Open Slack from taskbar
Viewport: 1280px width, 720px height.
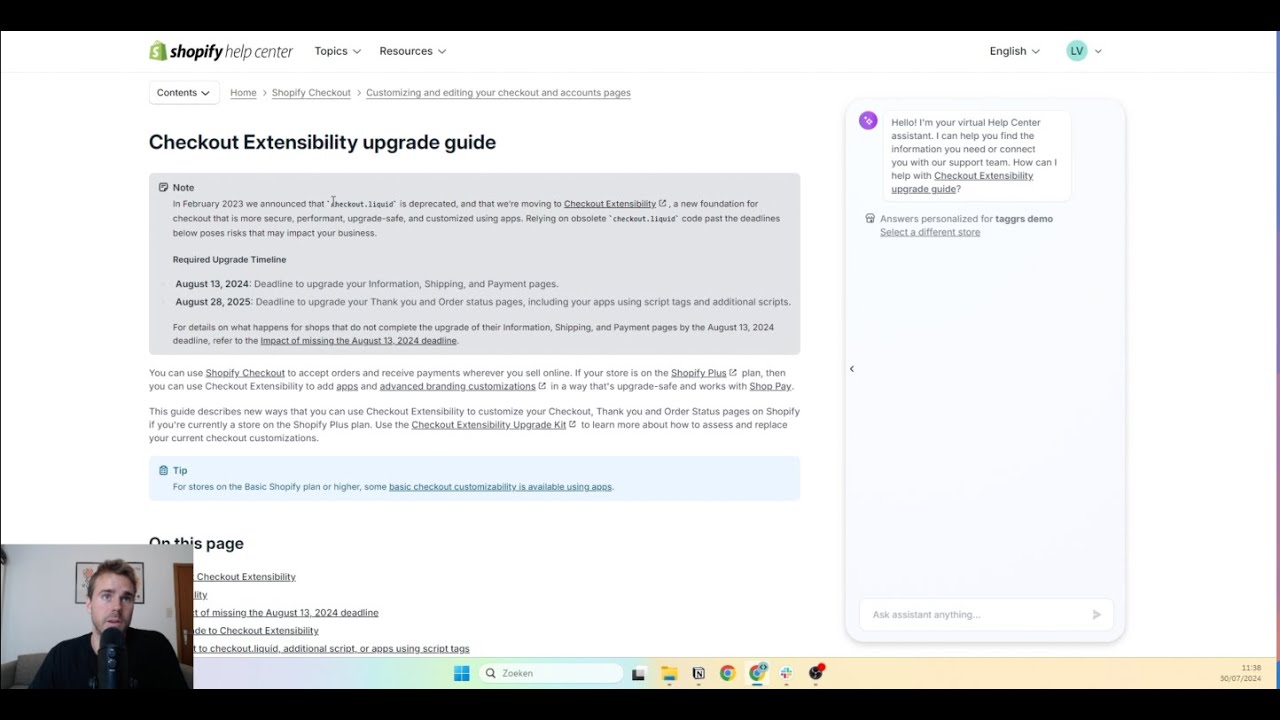tap(787, 673)
